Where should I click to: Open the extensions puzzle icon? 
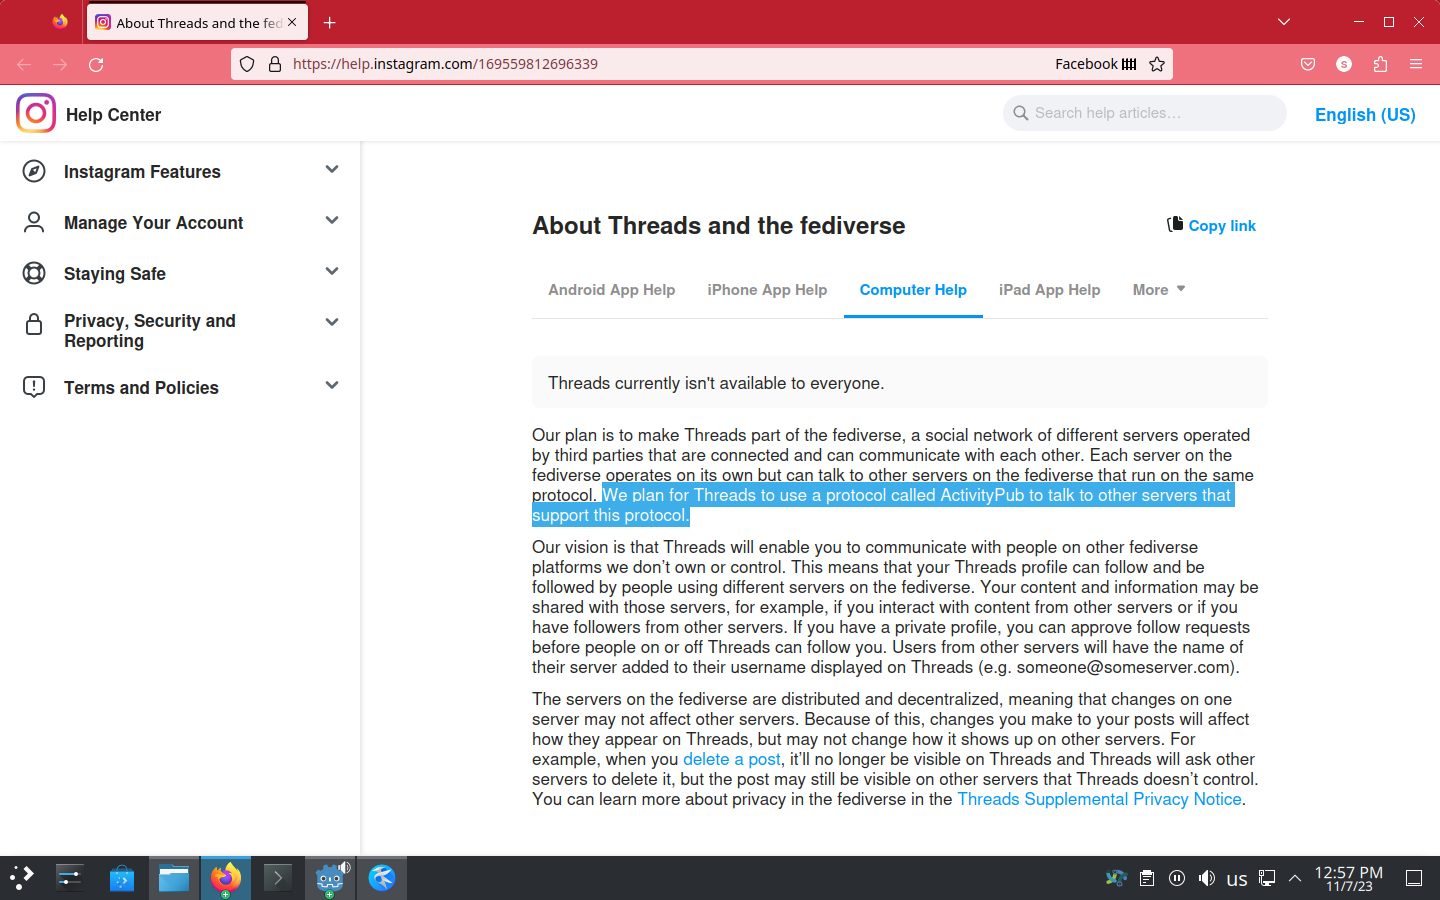tap(1380, 64)
